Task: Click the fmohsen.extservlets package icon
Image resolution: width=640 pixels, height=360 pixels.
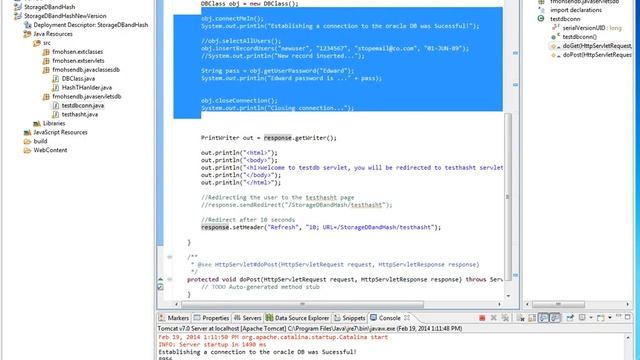Action: (x=46, y=61)
